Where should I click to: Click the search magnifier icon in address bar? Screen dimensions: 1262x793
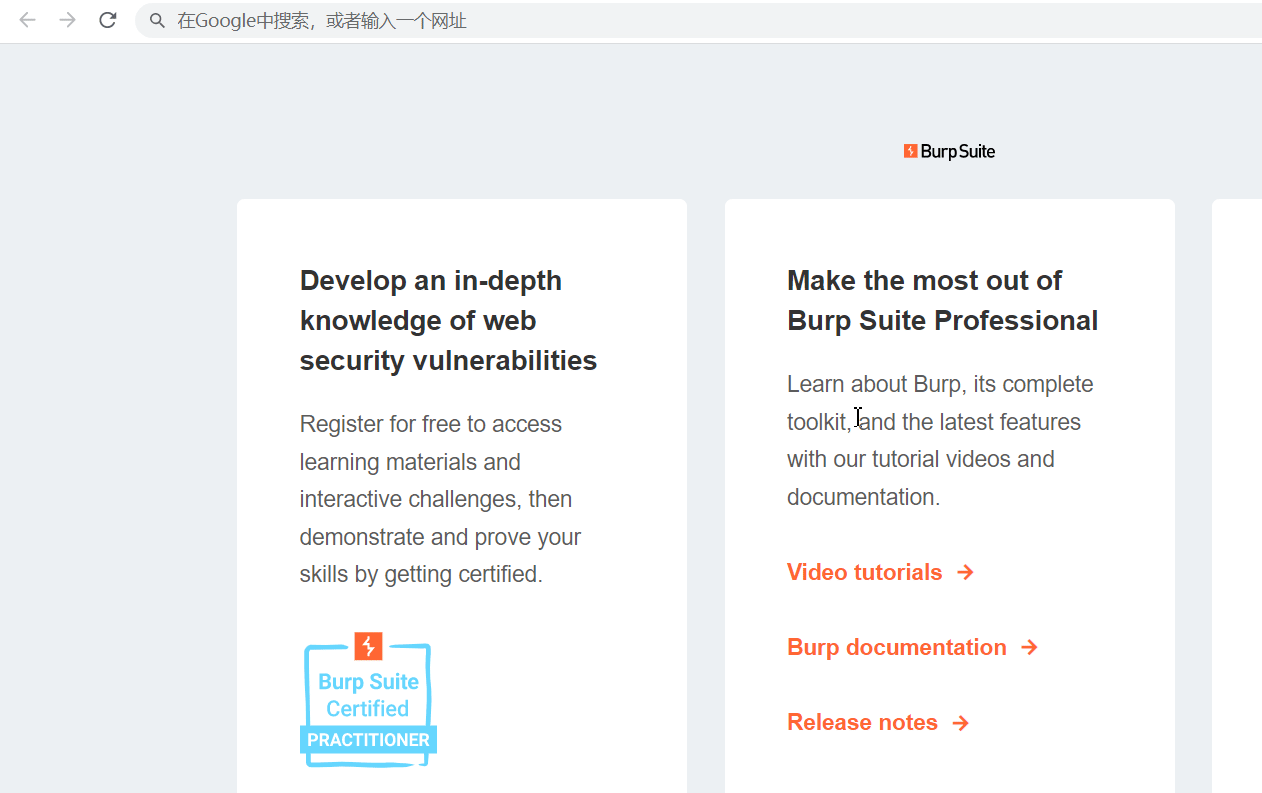(157, 21)
